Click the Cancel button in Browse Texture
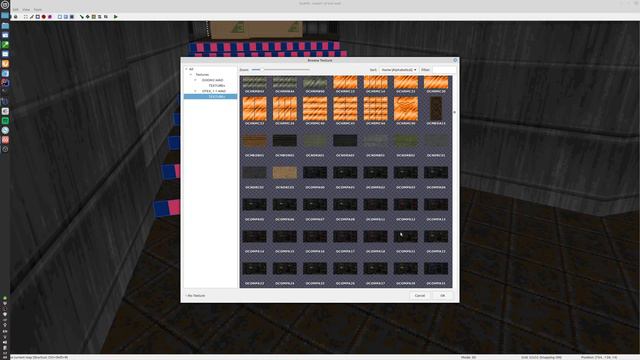This screenshot has height=360, width=640. click(420, 296)
